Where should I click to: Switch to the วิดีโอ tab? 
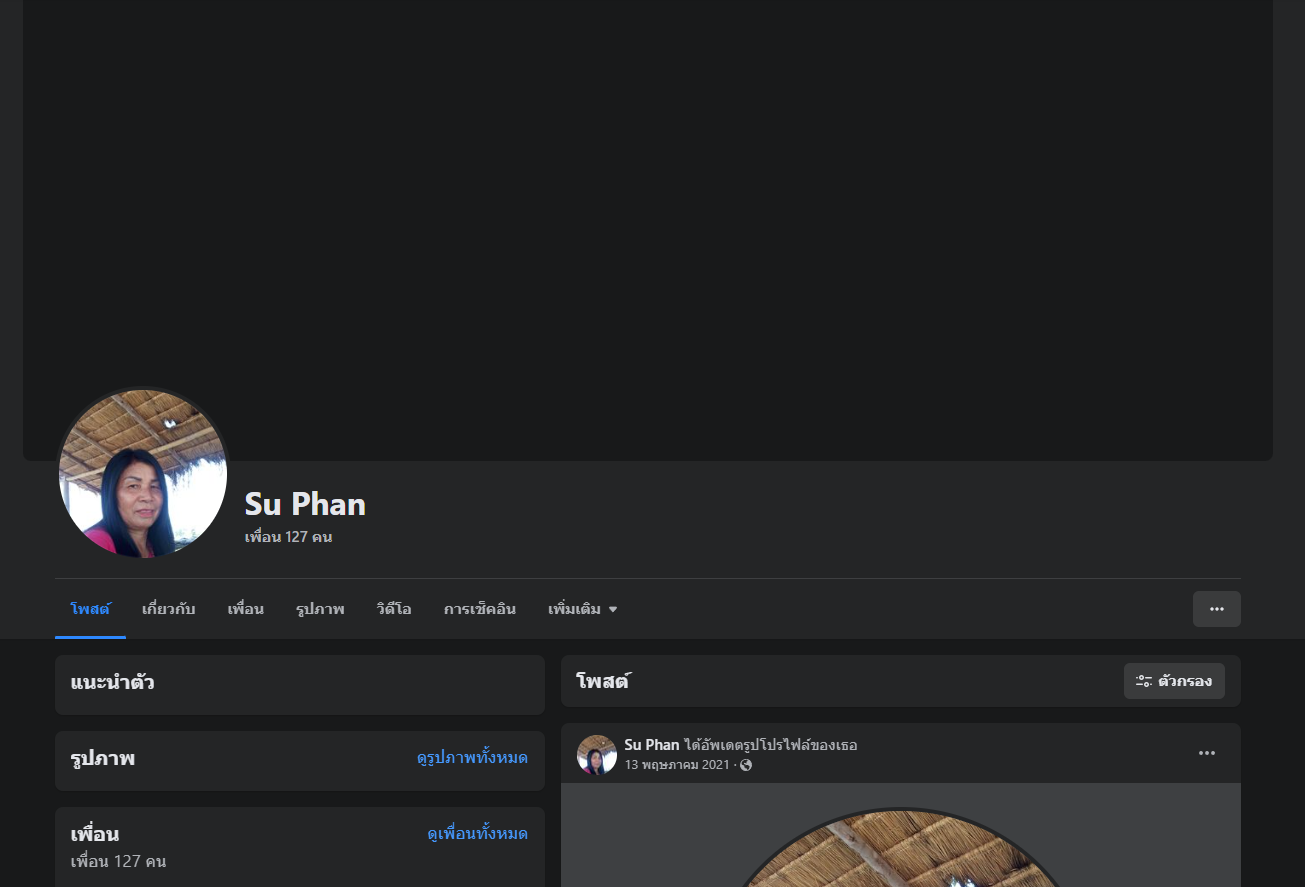pos(394,609)
